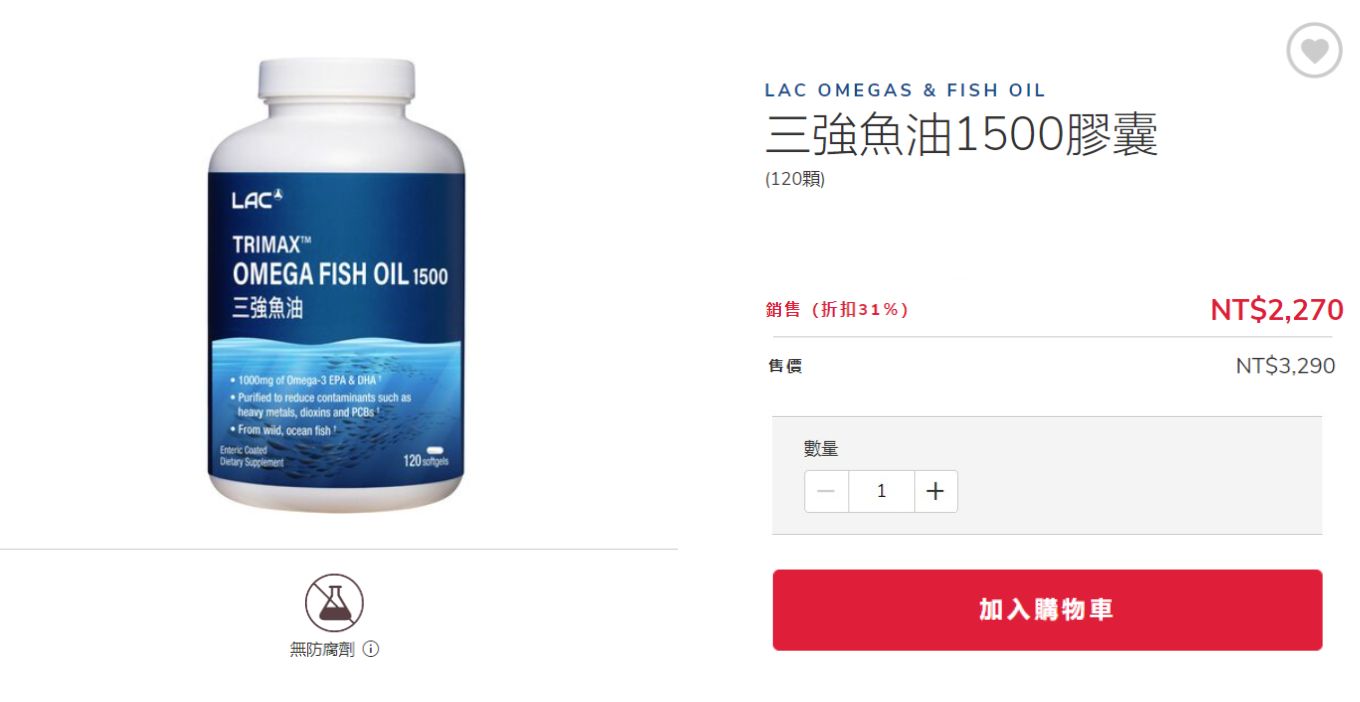Select the original price NT$3,290

coord(1285,366)
